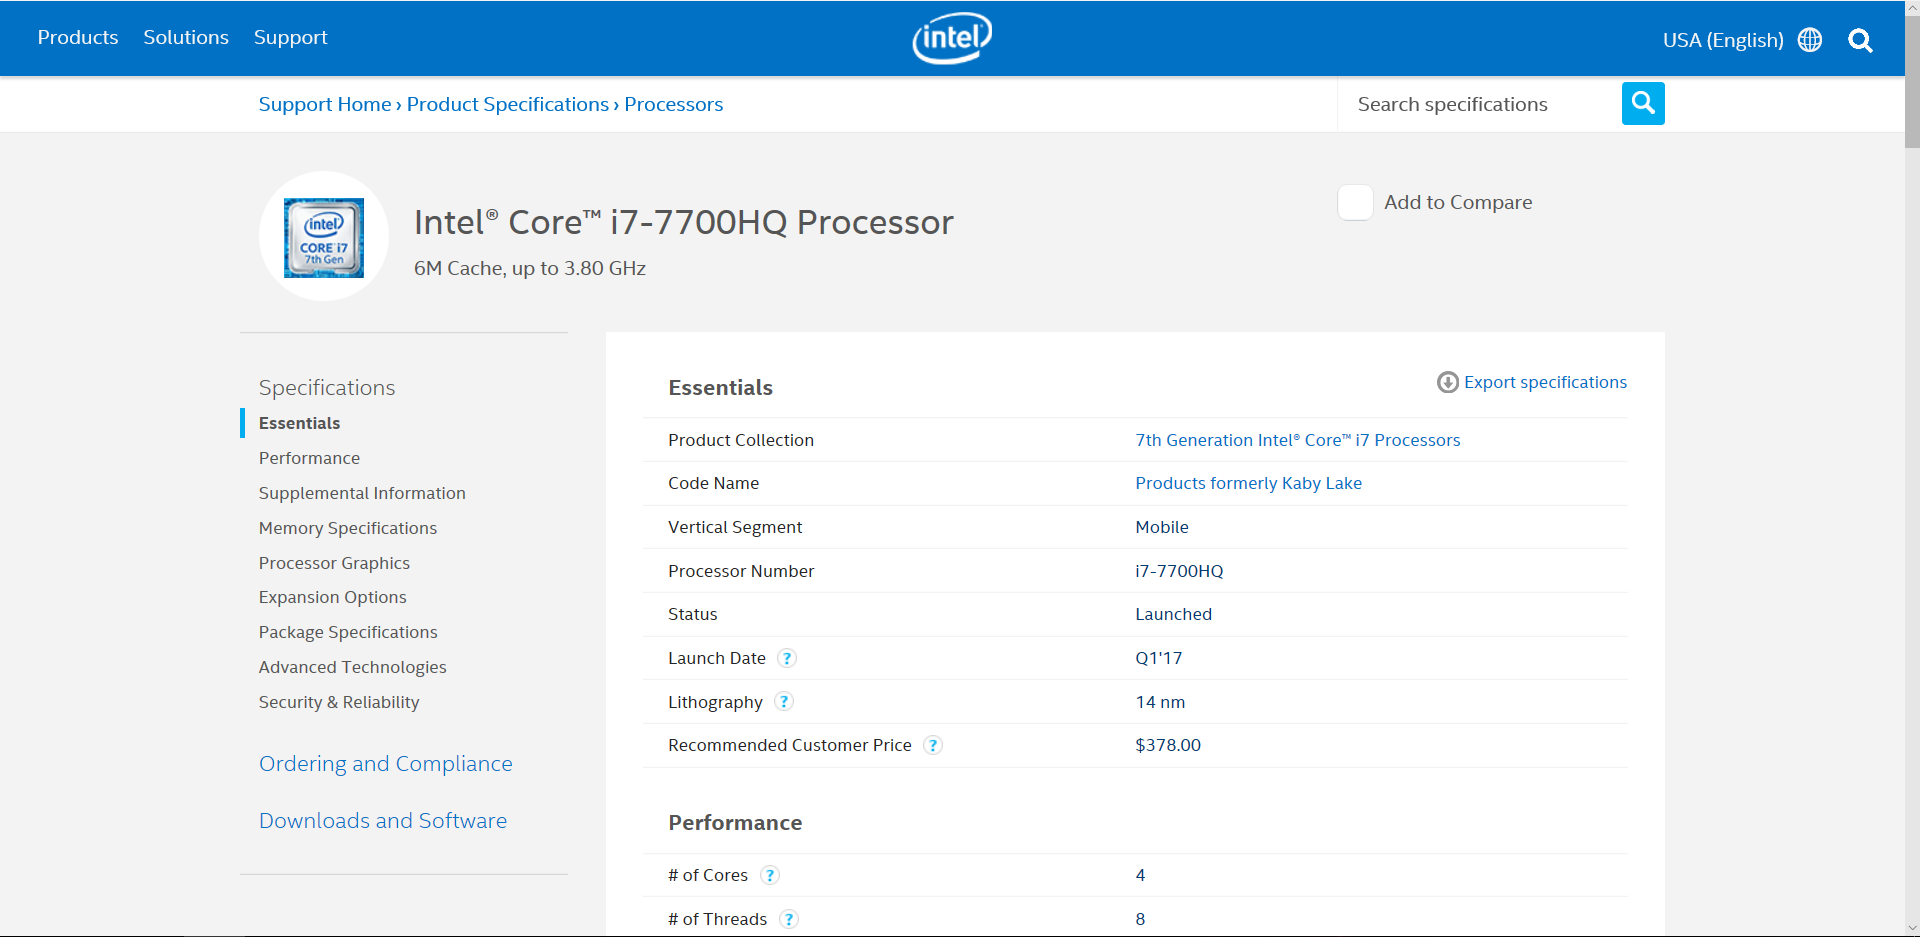This screenshot has height=937, width=1920.
Task: Click help icon next to # of Cores
Action: 769,875
